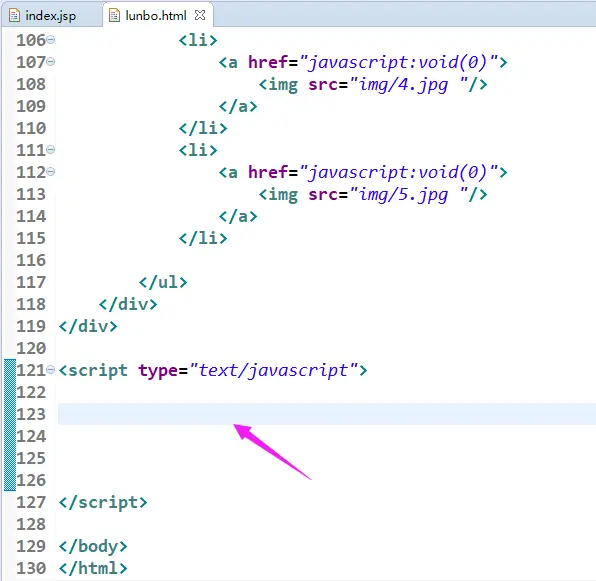The image size is (596, 581).
Task: Click the href value on line 112
Action: pos(399,172)
